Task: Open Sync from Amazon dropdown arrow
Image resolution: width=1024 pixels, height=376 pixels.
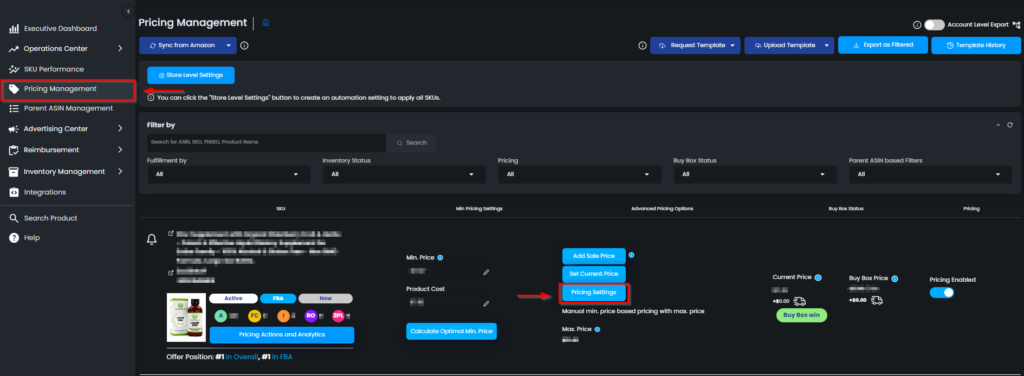Action: click(228, 46)
